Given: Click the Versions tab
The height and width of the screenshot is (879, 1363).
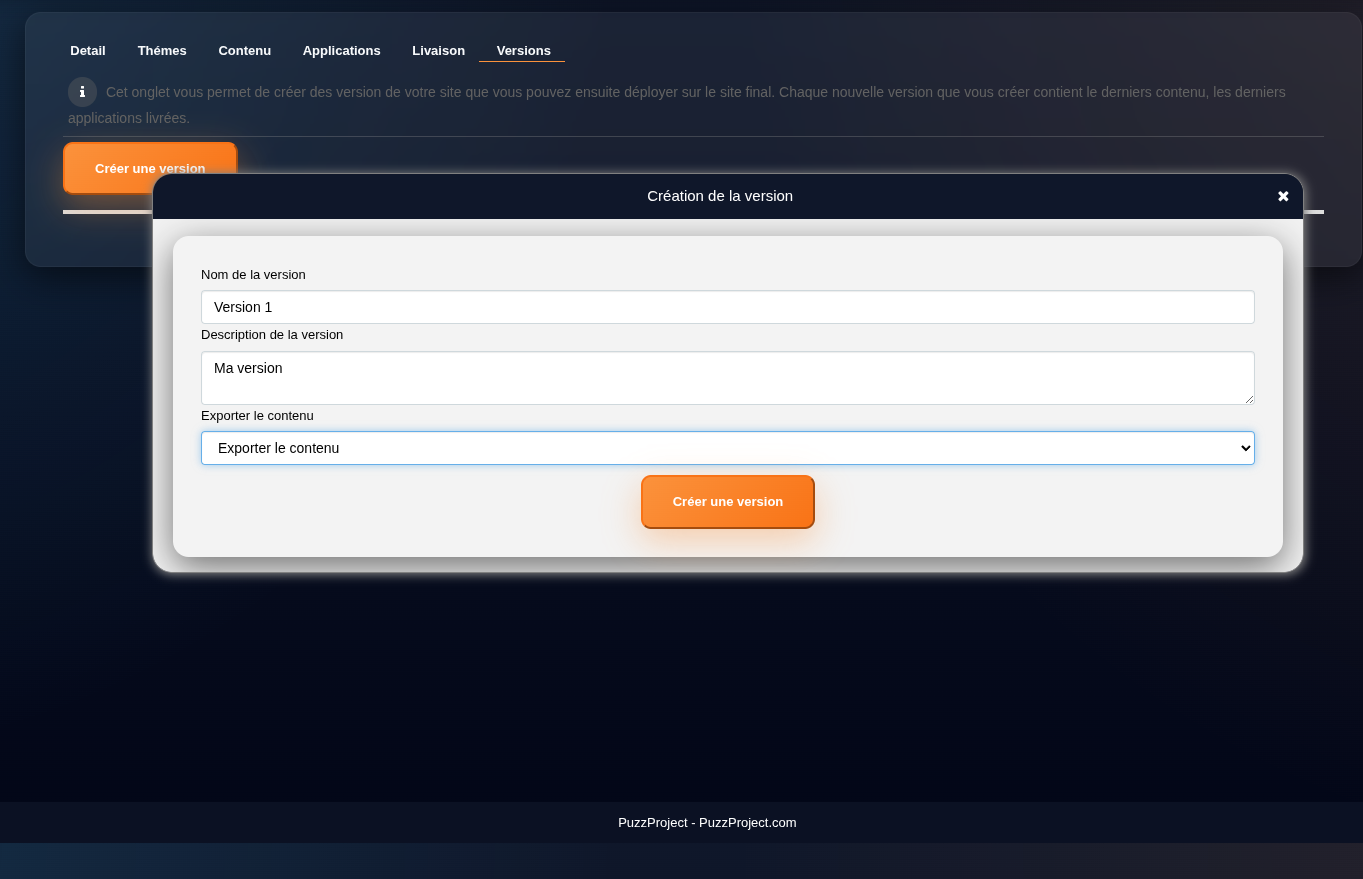Looking at the screenshot, I should tap(523, 51).
